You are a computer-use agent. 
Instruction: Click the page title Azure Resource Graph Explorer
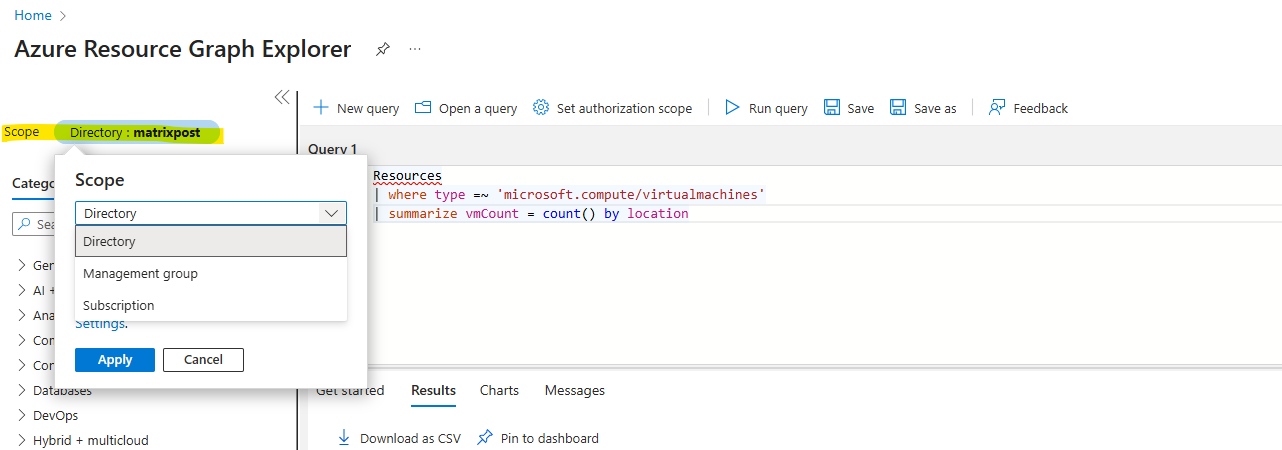(183, 49)
